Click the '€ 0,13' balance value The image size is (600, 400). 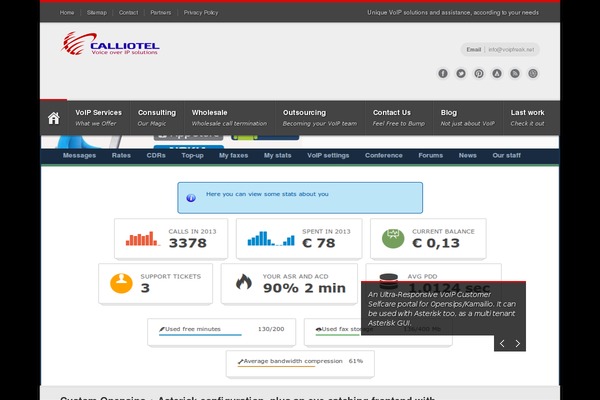tap(436, 243)
